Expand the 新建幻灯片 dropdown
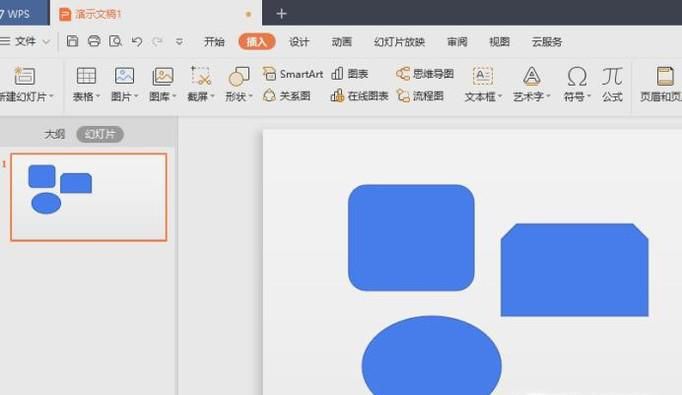The width and height of the screenshot is (682, 395). pos(51,96)
